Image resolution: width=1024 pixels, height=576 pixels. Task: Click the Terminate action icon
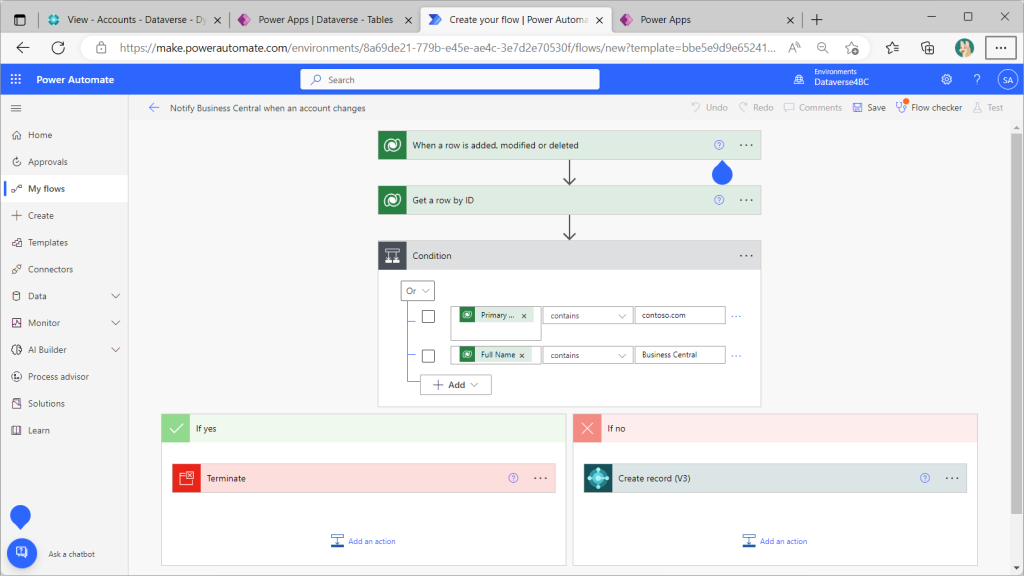point(187,478)
